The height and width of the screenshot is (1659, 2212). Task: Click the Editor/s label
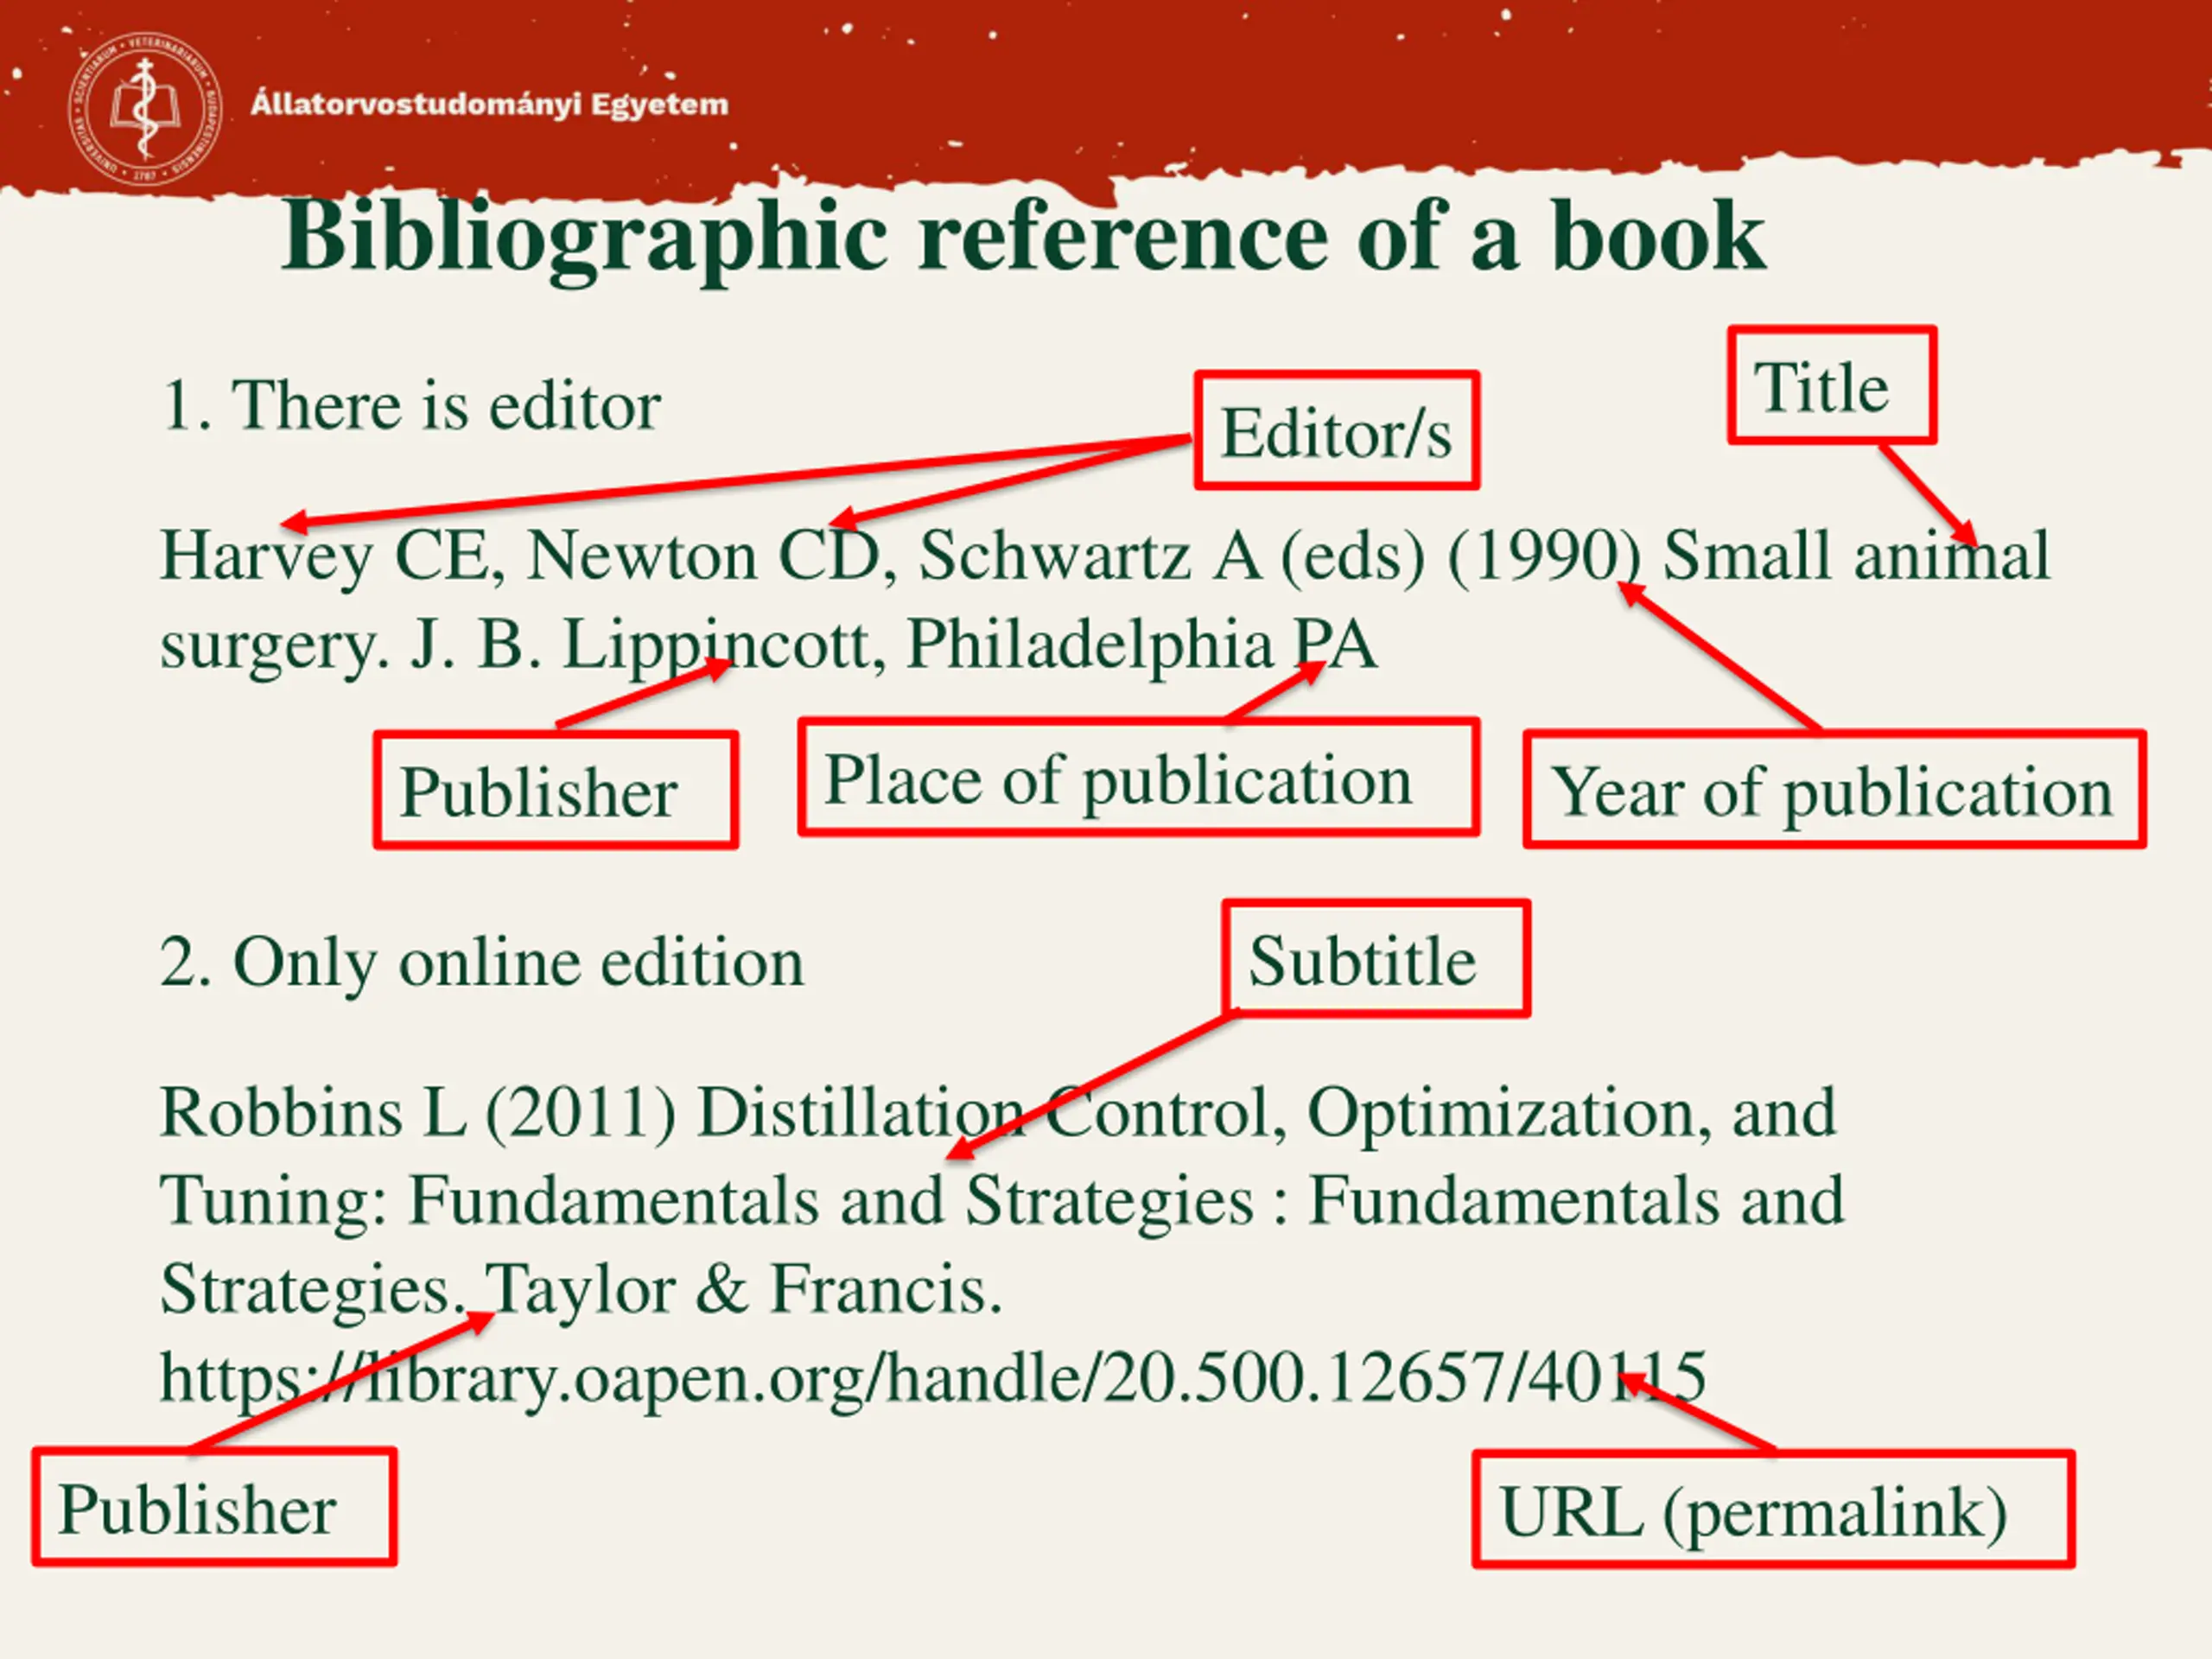point(1337,431)
